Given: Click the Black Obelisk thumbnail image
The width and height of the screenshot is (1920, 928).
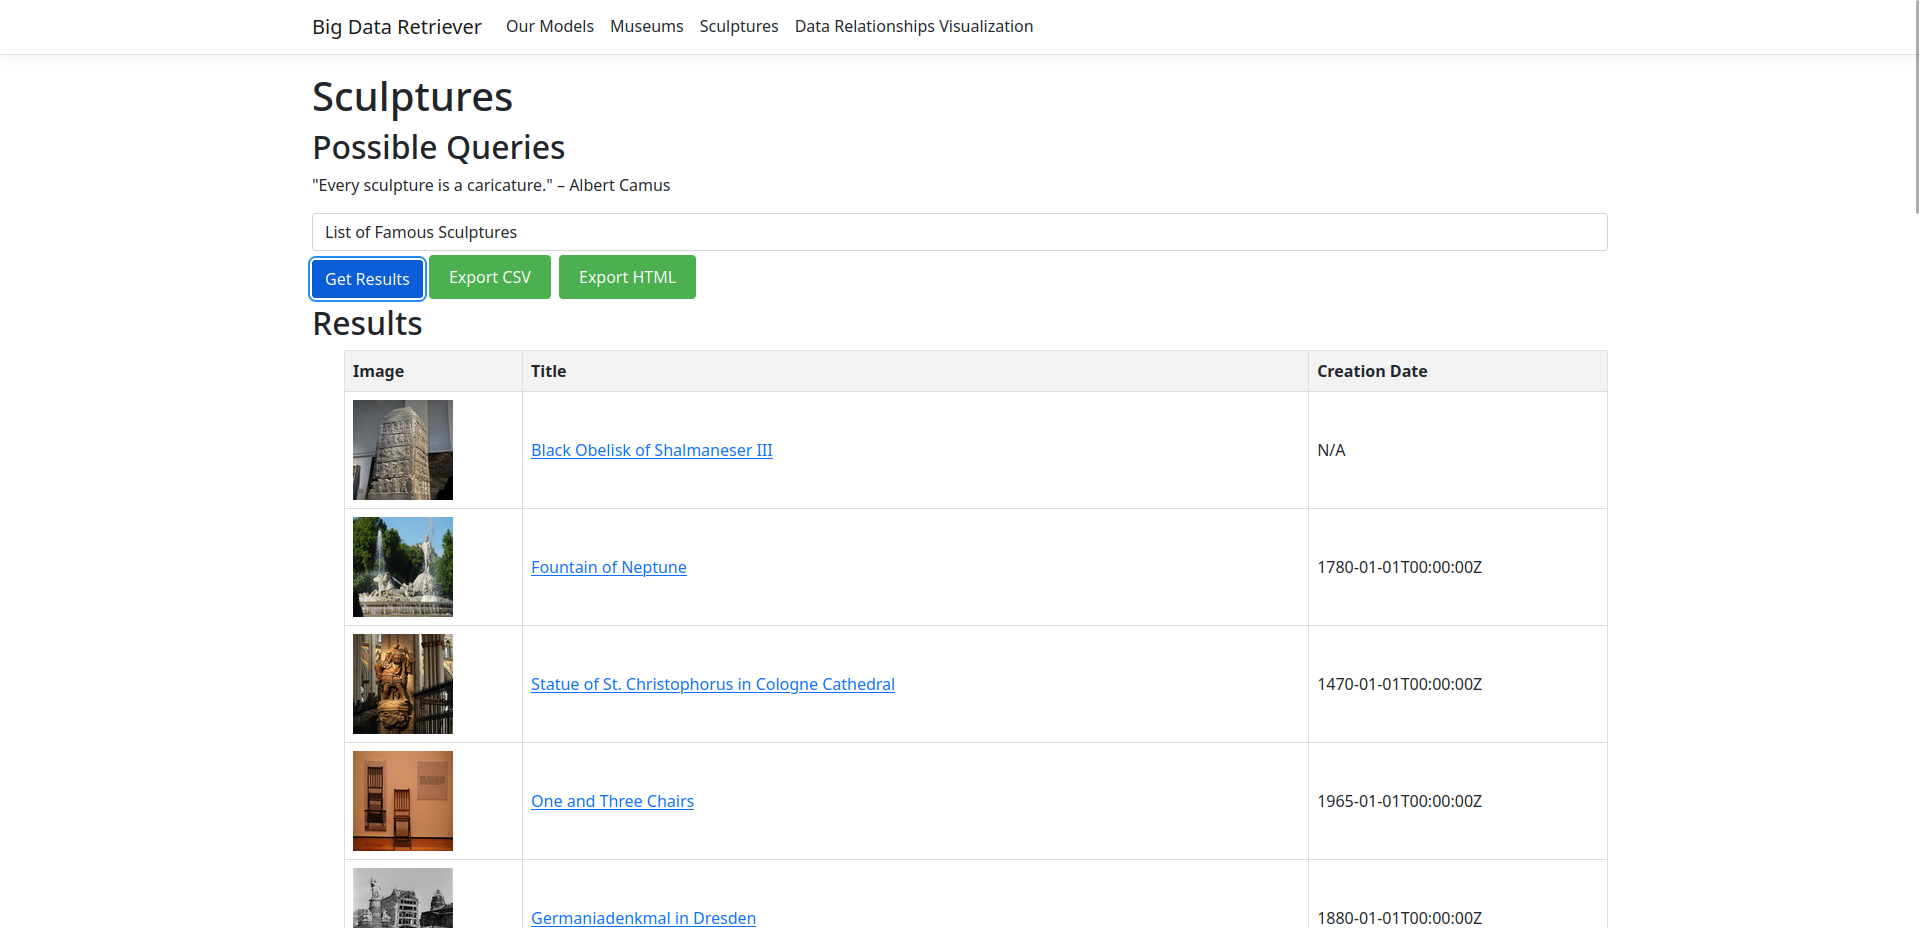Looking at the screenshot, I should (402, 450).
